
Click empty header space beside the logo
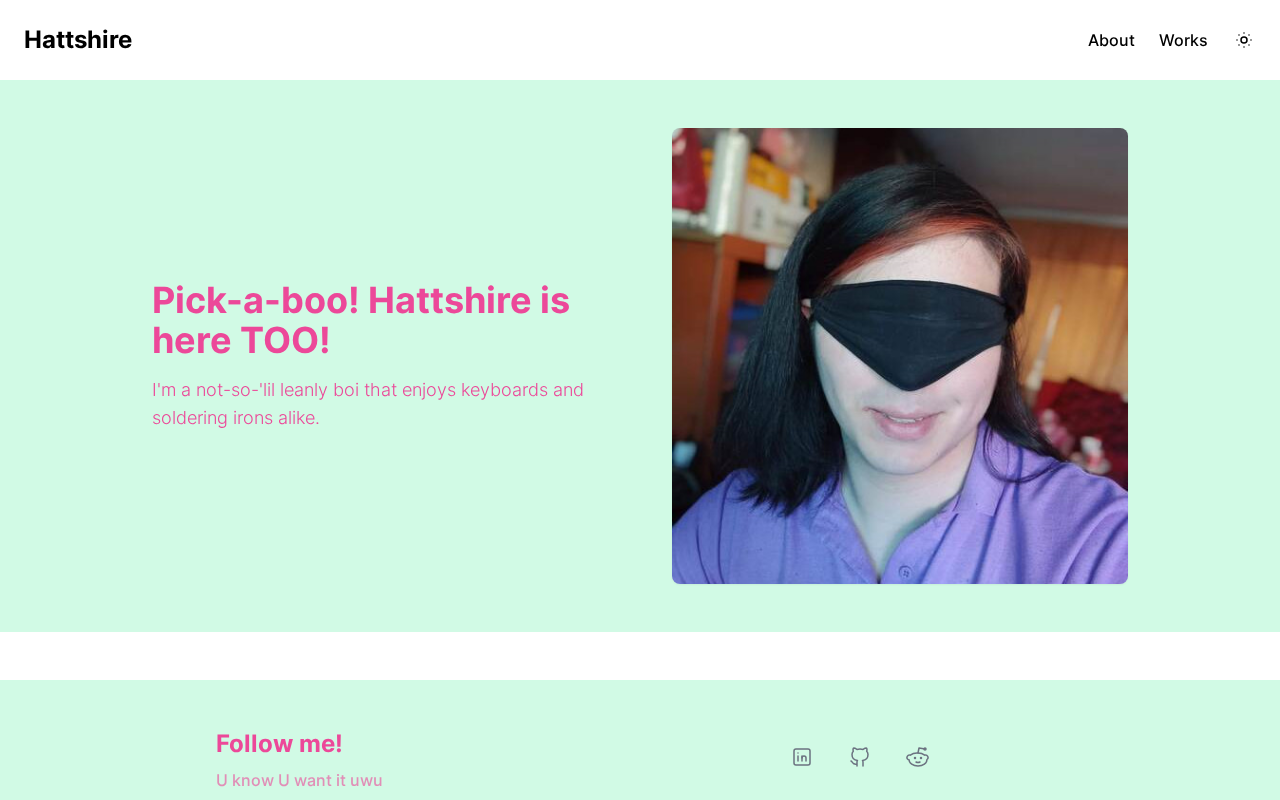[x=600, y=40]
